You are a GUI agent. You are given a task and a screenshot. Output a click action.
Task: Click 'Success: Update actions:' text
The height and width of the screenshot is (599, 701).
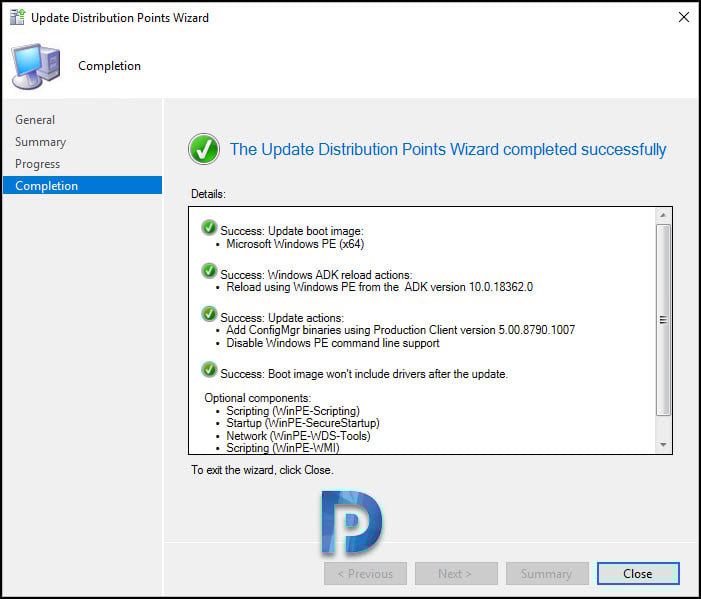tap(282, 318)
